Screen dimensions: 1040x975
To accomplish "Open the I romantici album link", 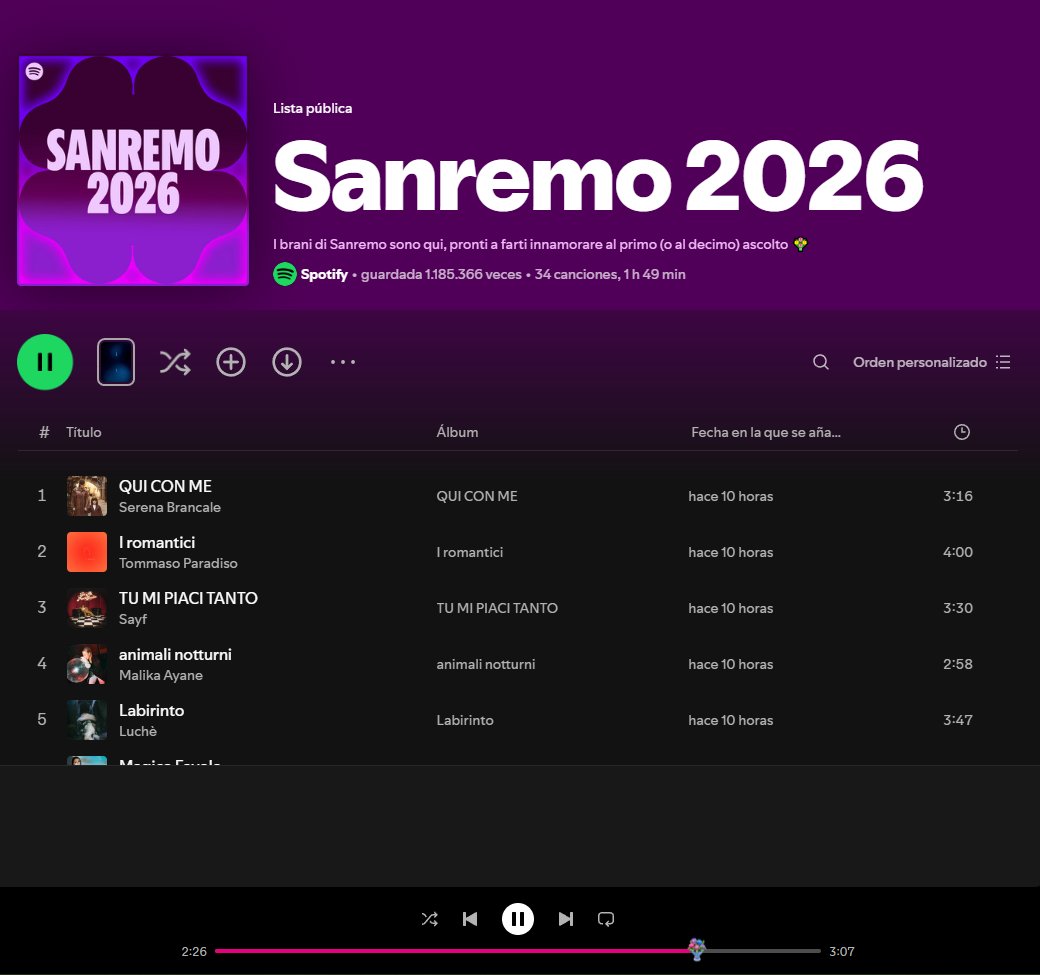I will tap(470, 552).
